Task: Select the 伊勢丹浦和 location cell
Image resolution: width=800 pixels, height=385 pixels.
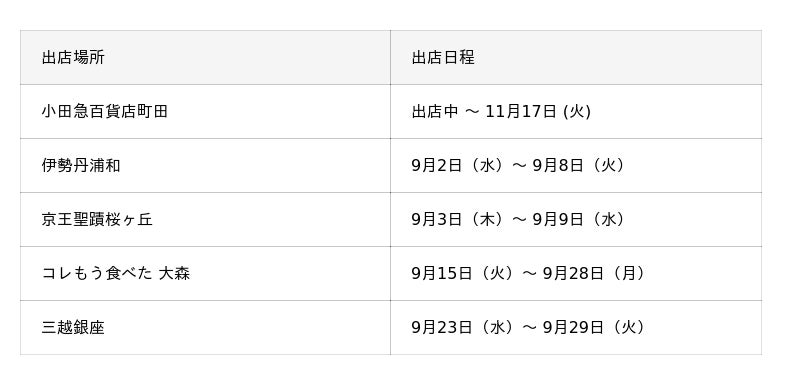Action: 205,165
